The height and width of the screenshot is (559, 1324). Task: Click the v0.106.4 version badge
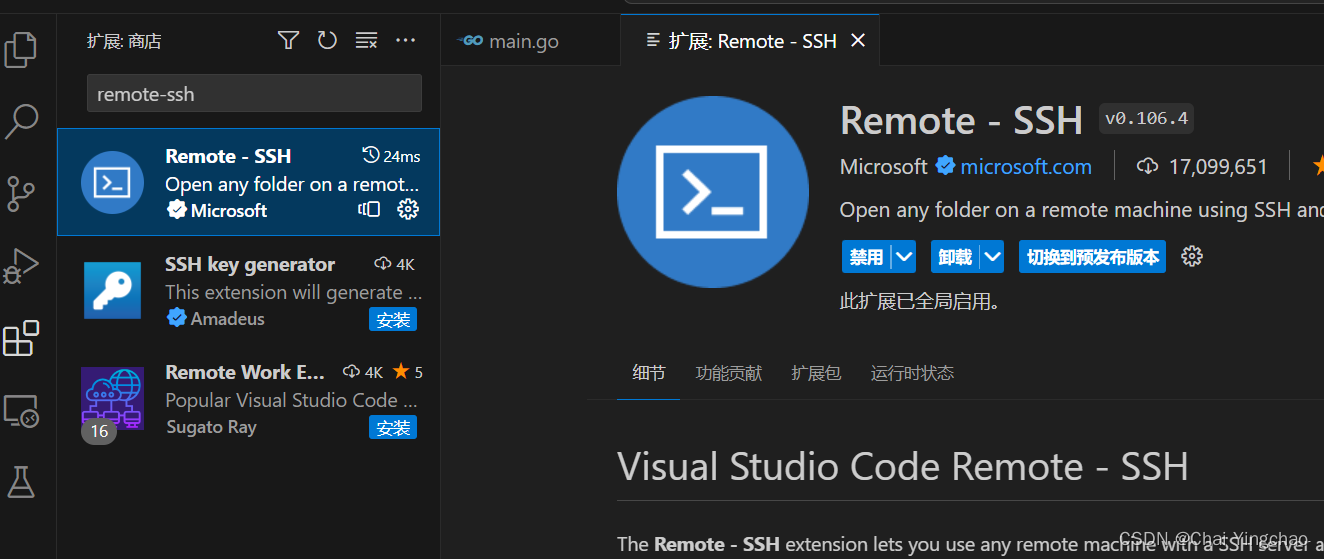pos(1146,118)
